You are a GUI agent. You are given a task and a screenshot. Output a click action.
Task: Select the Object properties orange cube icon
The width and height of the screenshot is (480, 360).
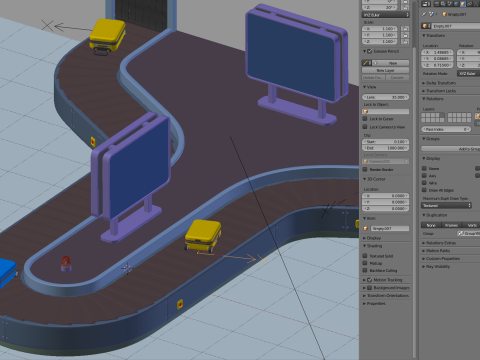463,4
